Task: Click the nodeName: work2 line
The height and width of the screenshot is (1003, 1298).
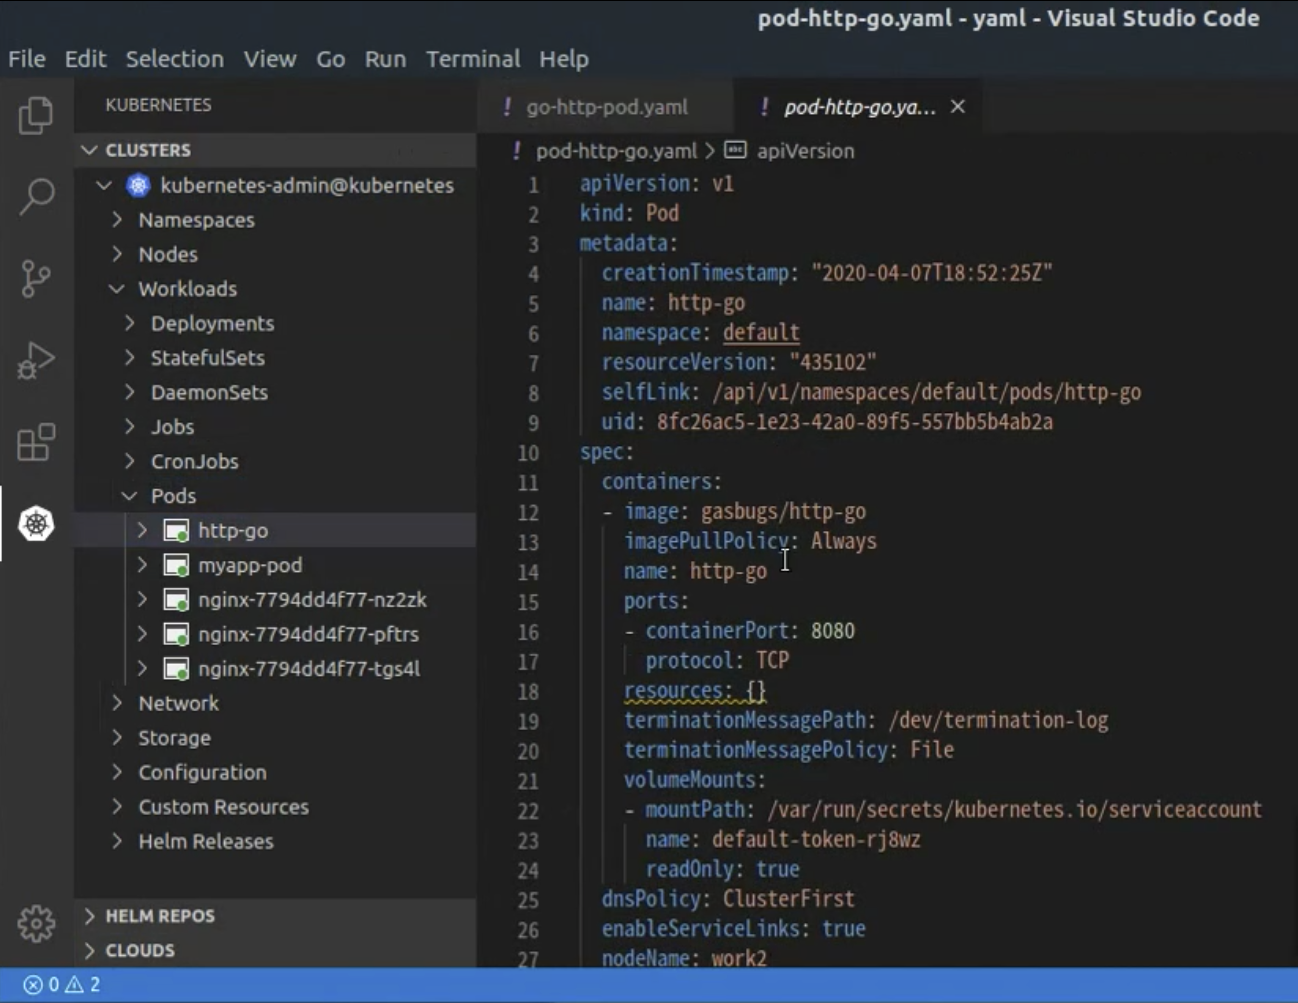Action: pyautogui.click(x=684, y=958)
